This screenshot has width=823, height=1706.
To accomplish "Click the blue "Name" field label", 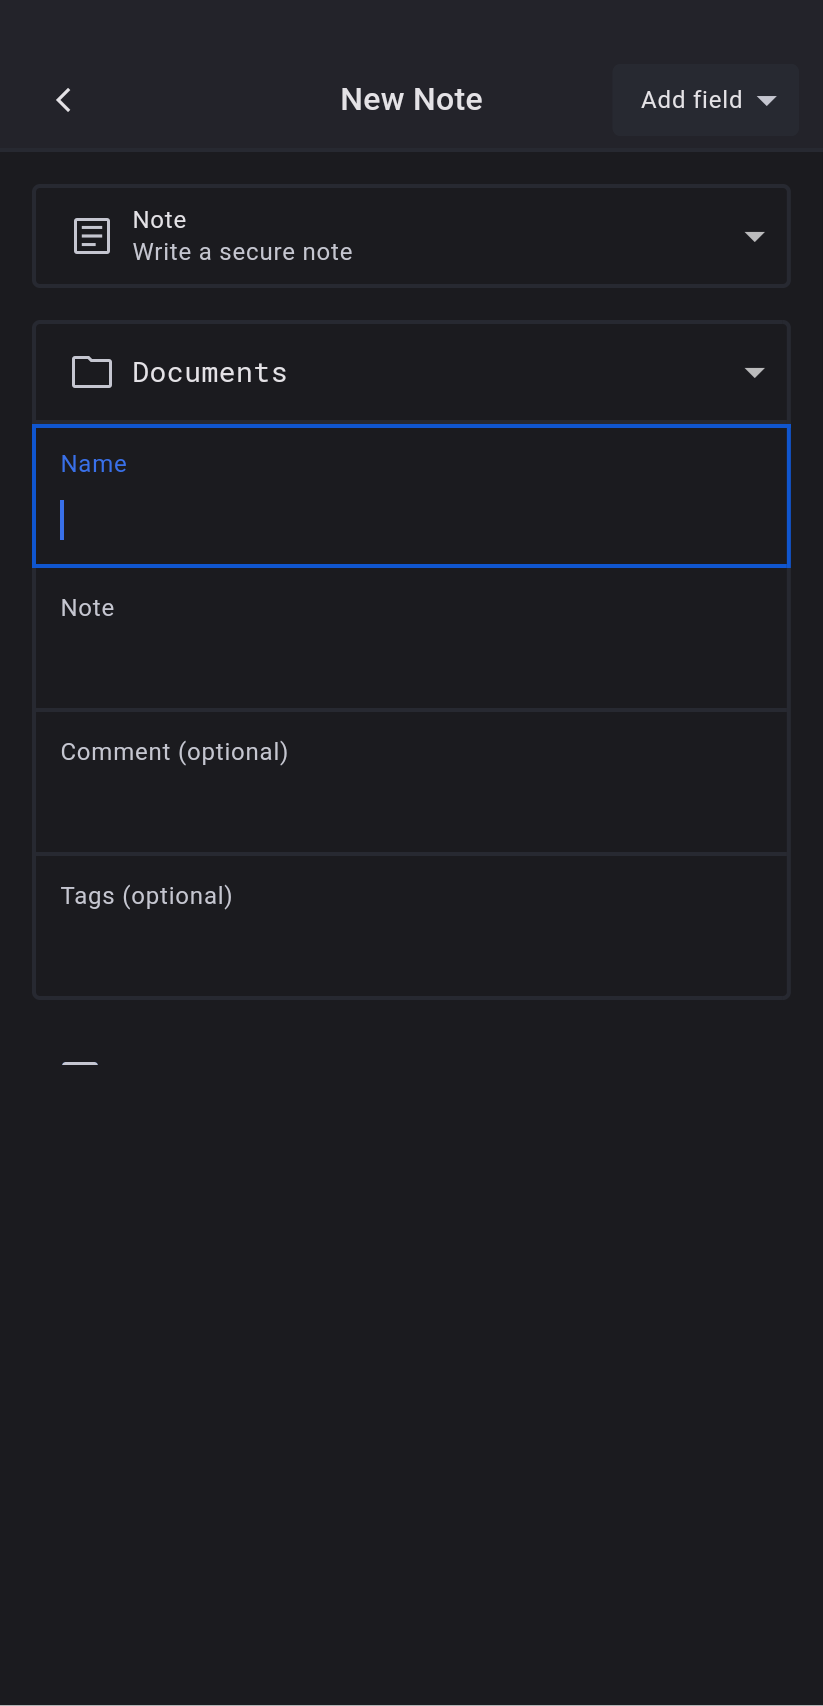I will [x=94, y=464].
